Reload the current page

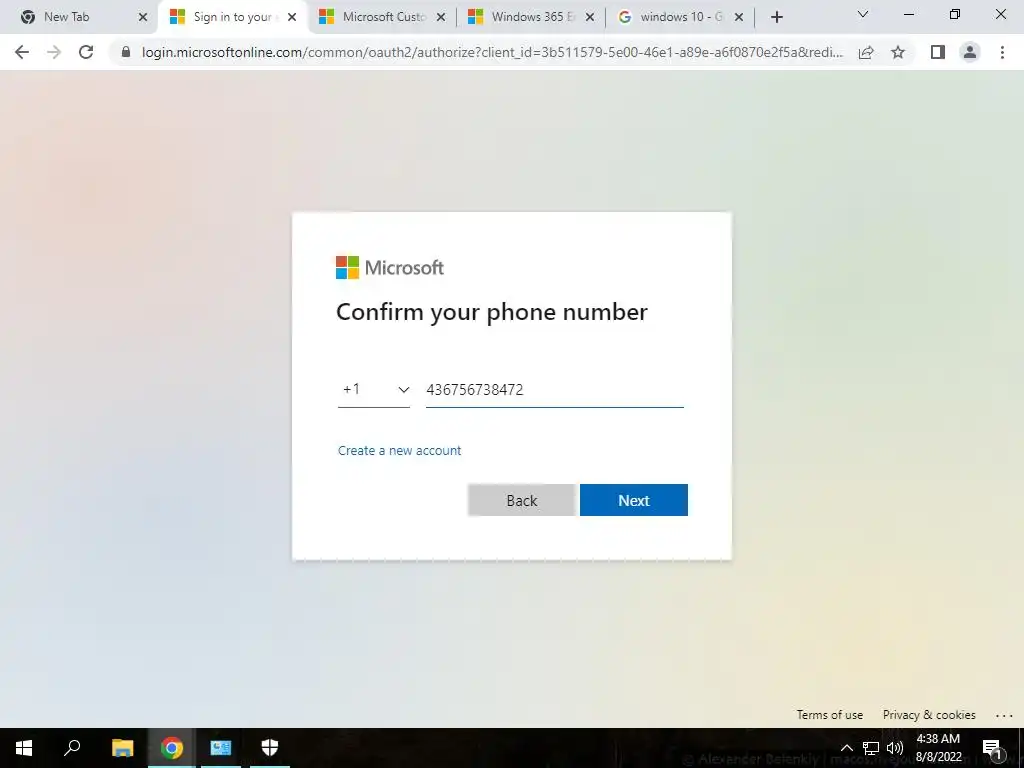coord(86,52)
